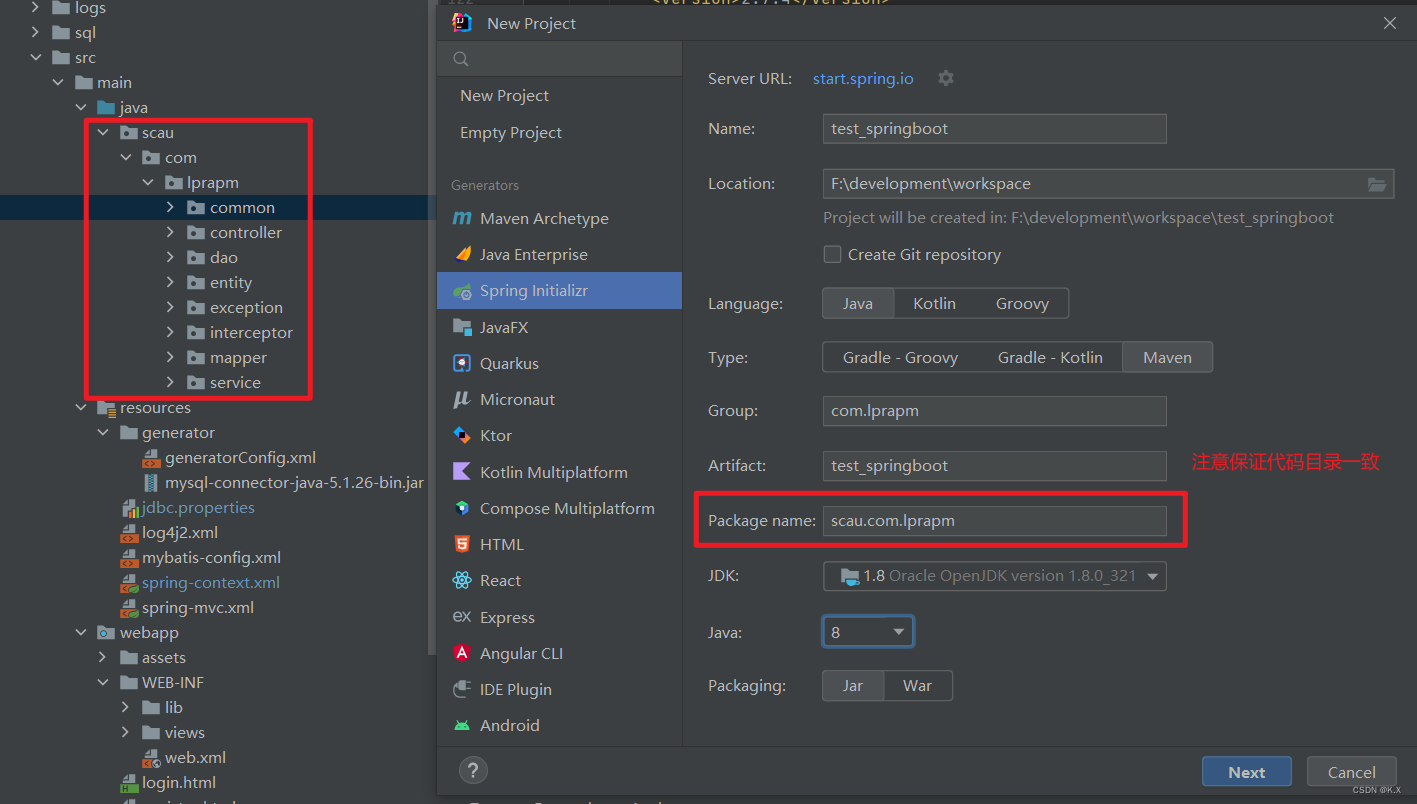This screenshot has width=1417, height=804.
Task: Click the Cancel button
Action: pyautogui.click(x=1352, y=772)
